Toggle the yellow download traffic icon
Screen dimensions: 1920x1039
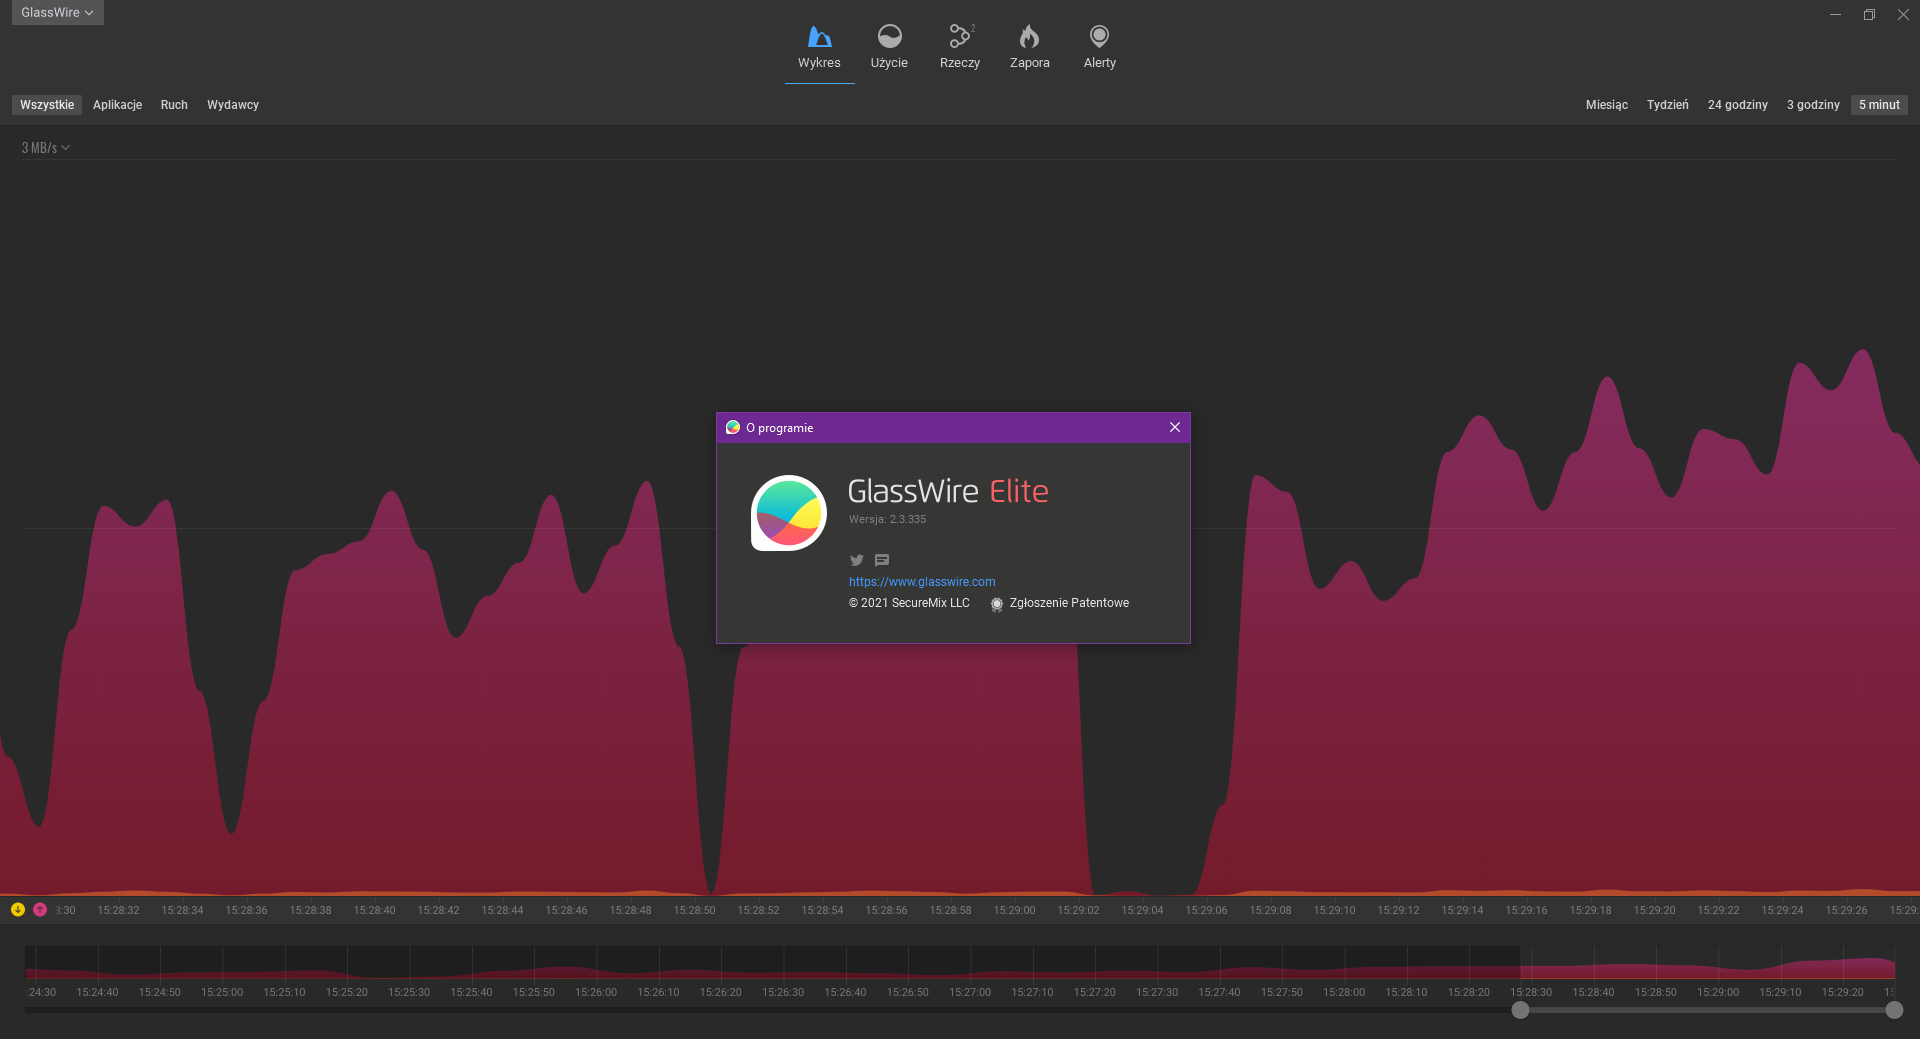(x=18, y=909)
